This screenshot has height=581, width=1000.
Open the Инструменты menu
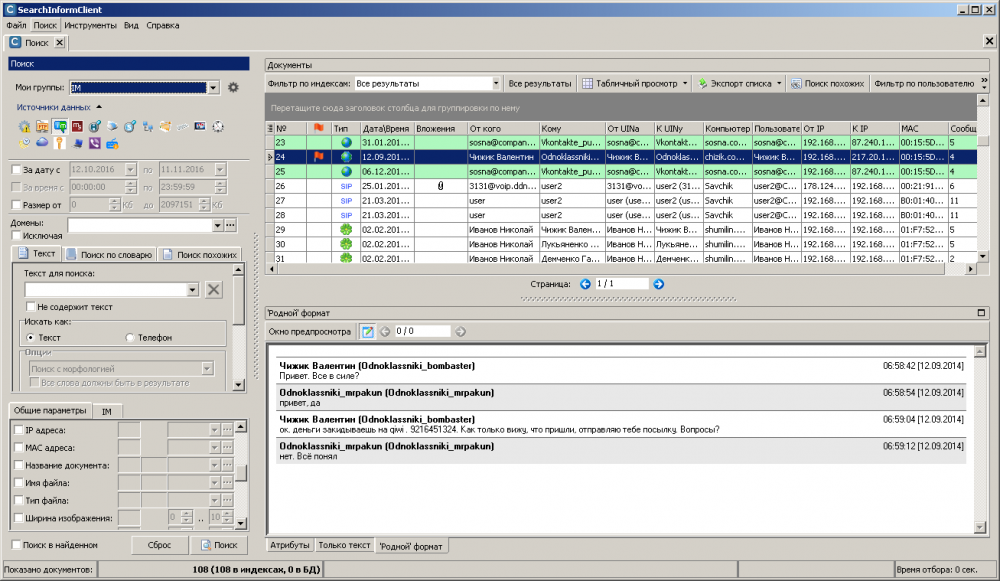pyautogui.click(x=90, y=24)
